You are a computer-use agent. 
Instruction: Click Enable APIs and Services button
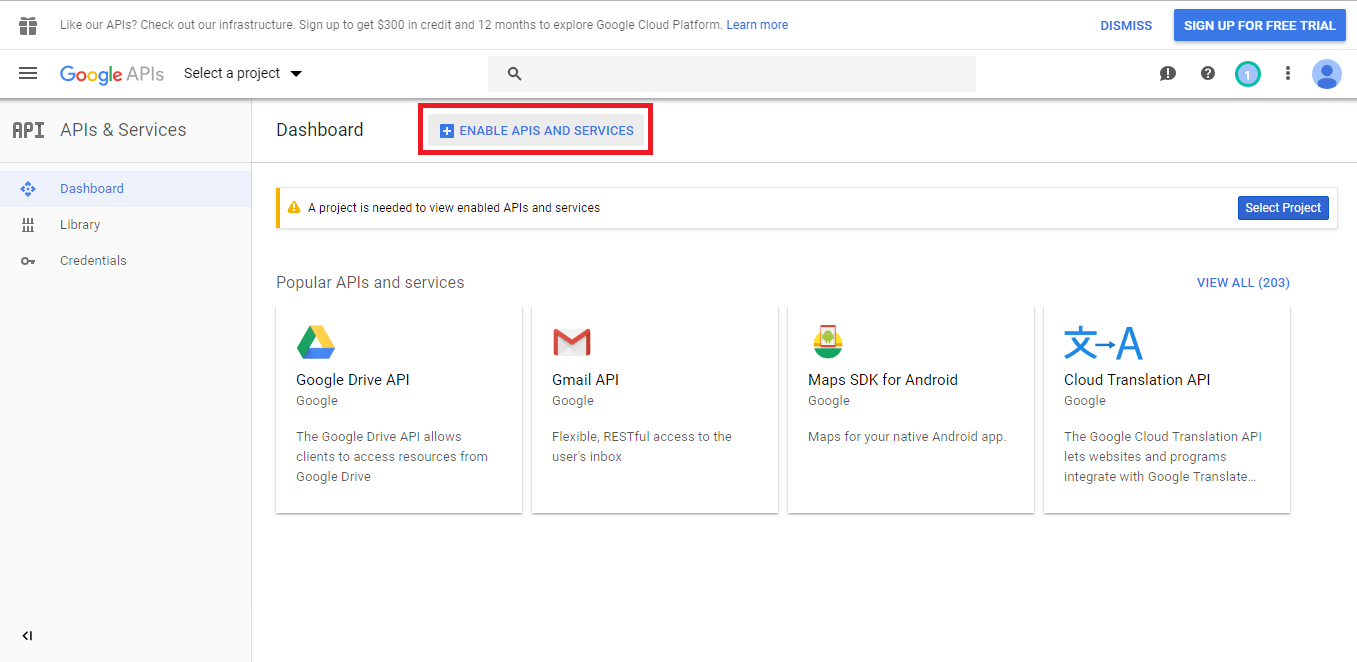click(x=536, y=131)
